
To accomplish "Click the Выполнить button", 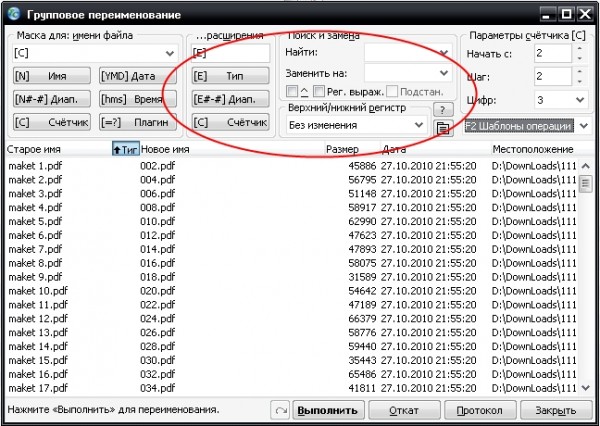I will (328, 410).
